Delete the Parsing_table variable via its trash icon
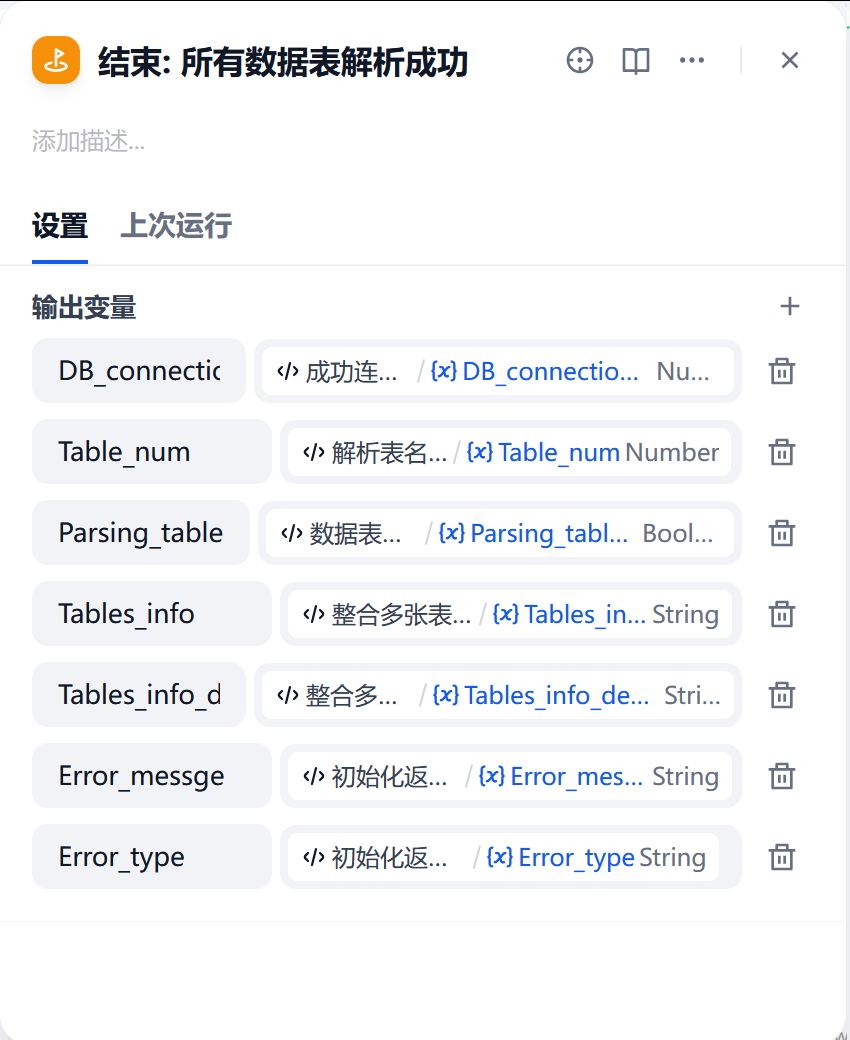This screenshot has width=850, height=1040. coord(781,533)
